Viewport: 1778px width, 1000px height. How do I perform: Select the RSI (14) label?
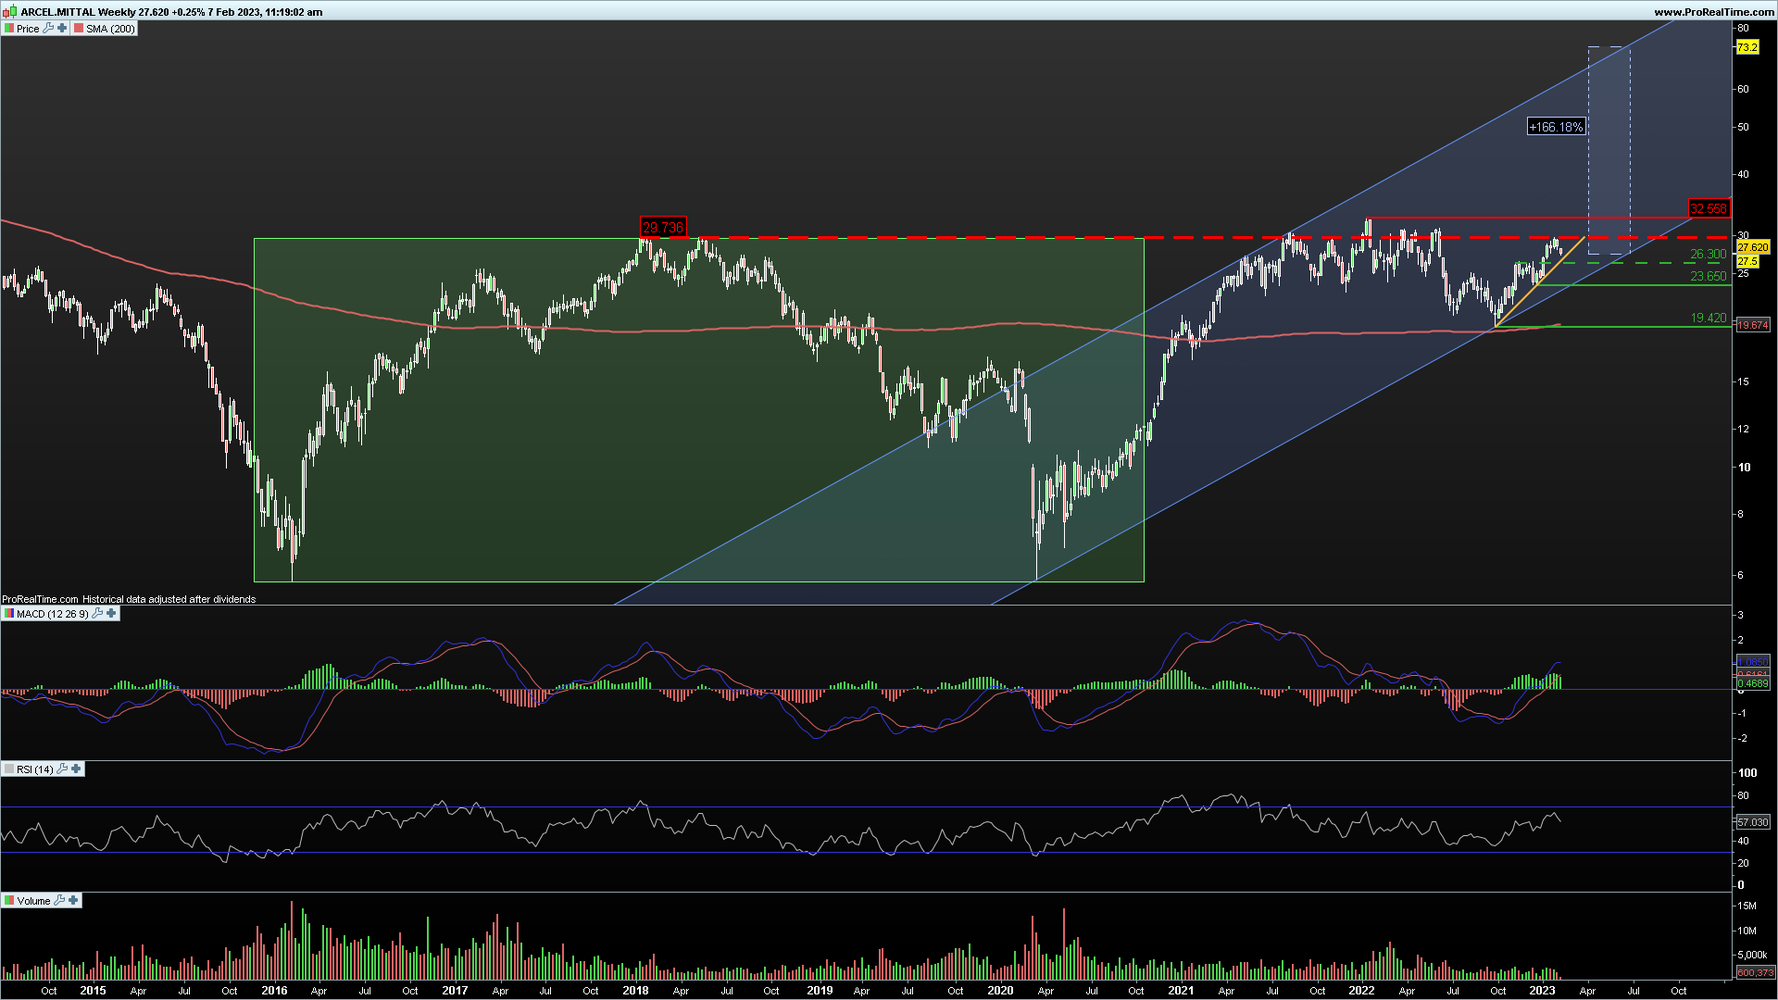35,770
